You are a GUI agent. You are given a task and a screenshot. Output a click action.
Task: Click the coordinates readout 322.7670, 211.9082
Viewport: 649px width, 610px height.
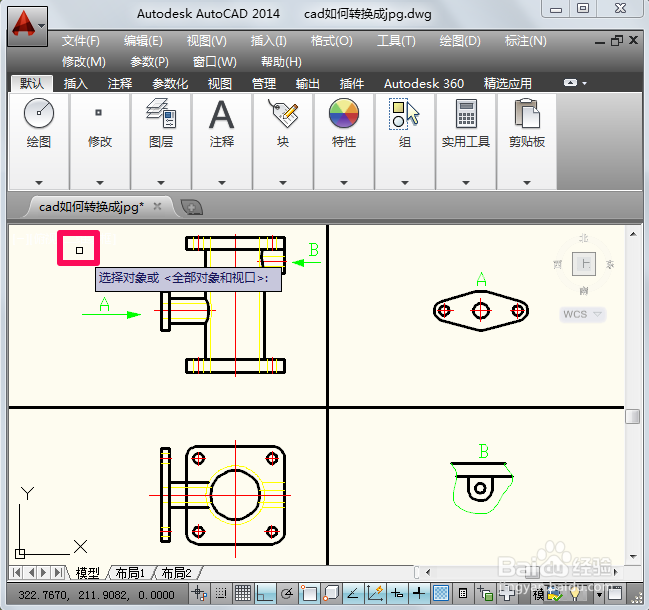click(x=96, y=595)
